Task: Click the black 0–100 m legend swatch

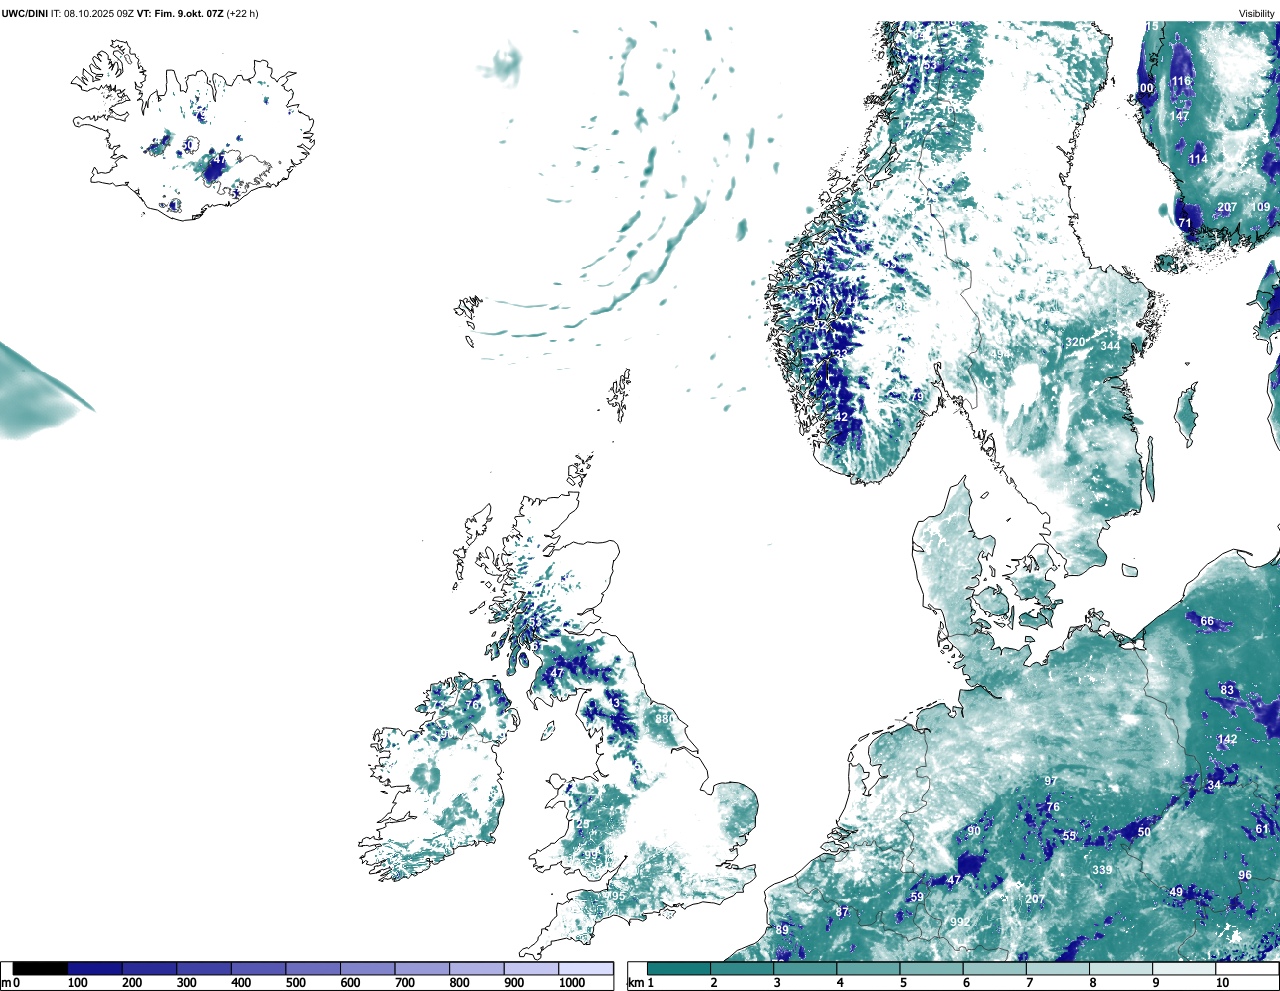Action: pos(40,968)
